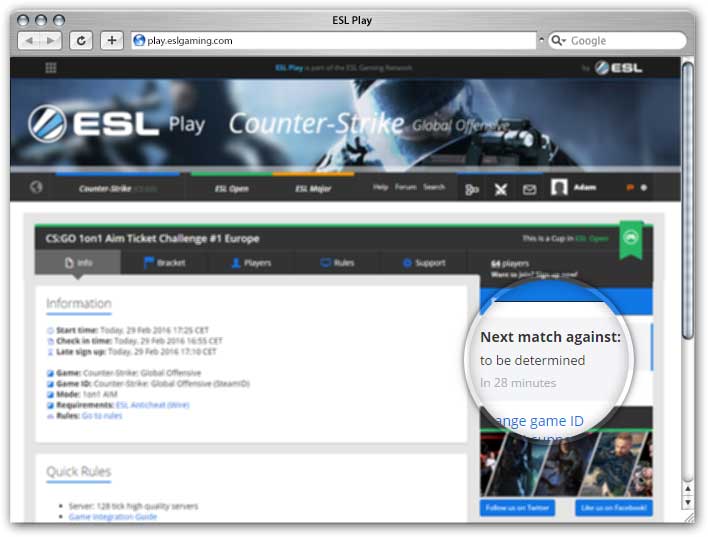Open the Game Integration Guide link
The height and width of the screenshot is (537, 708).
click(x=113, y=516)
